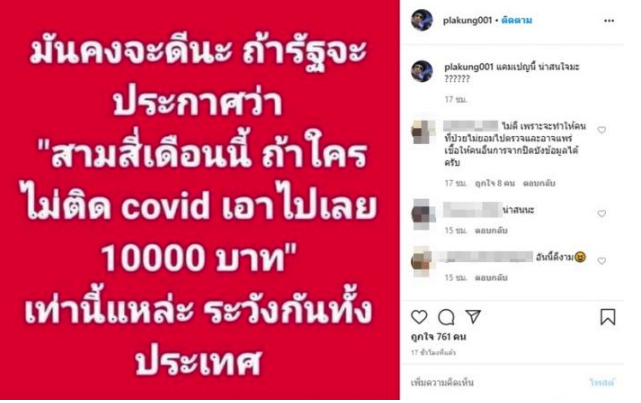Like the 'น่าสนนะ' comment heart
Viewport: 641px width, 403px height.
click(601, 214)
